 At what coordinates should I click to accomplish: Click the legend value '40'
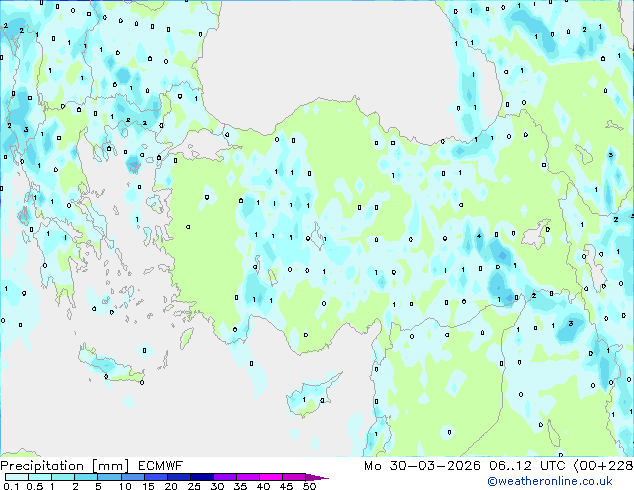pyautogui.click(x=263, y=486)
